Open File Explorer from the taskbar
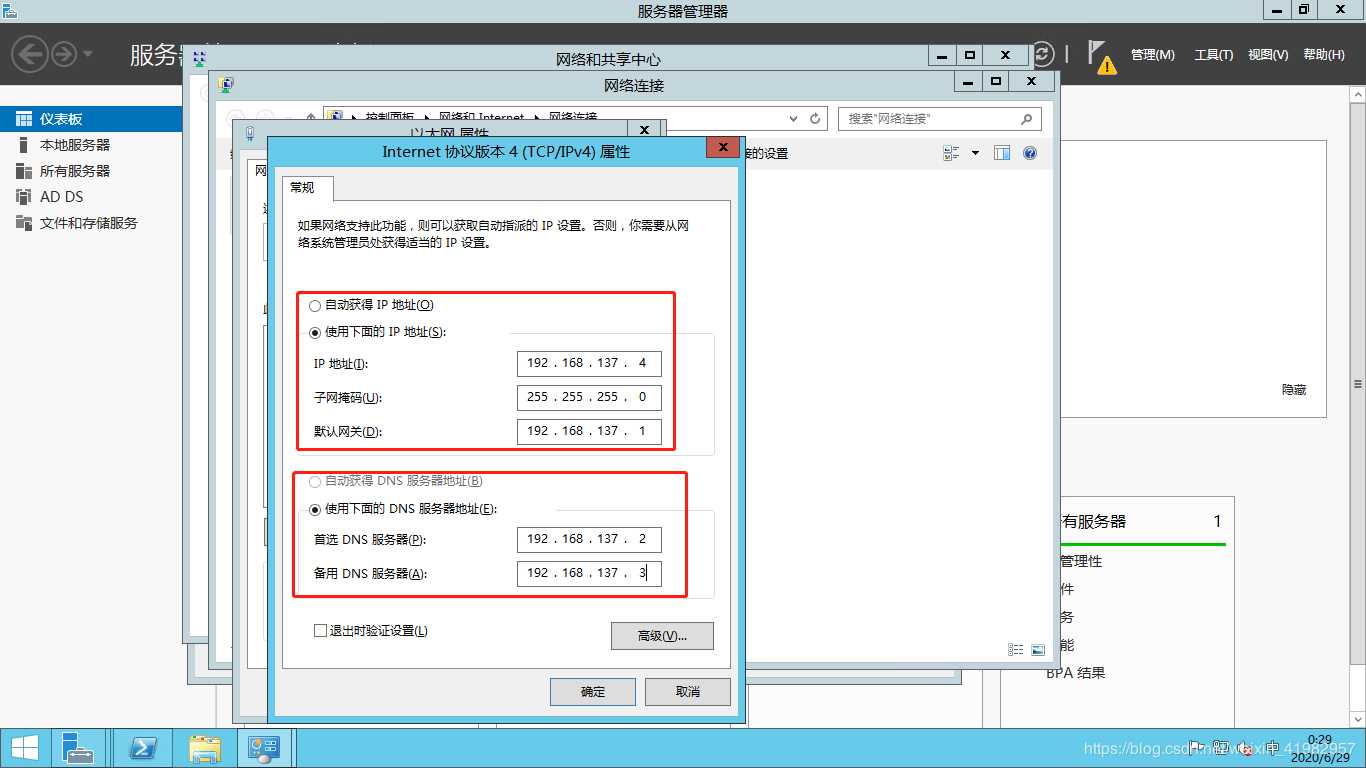Viewport: 1366px width, 768px height. 205,748
